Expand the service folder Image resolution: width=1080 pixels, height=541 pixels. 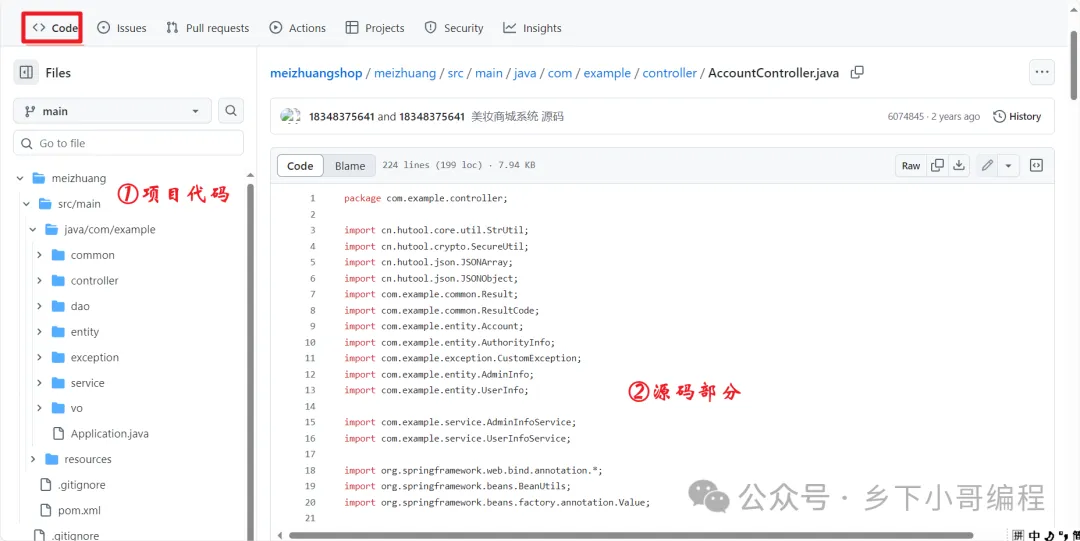click(39, 382)
